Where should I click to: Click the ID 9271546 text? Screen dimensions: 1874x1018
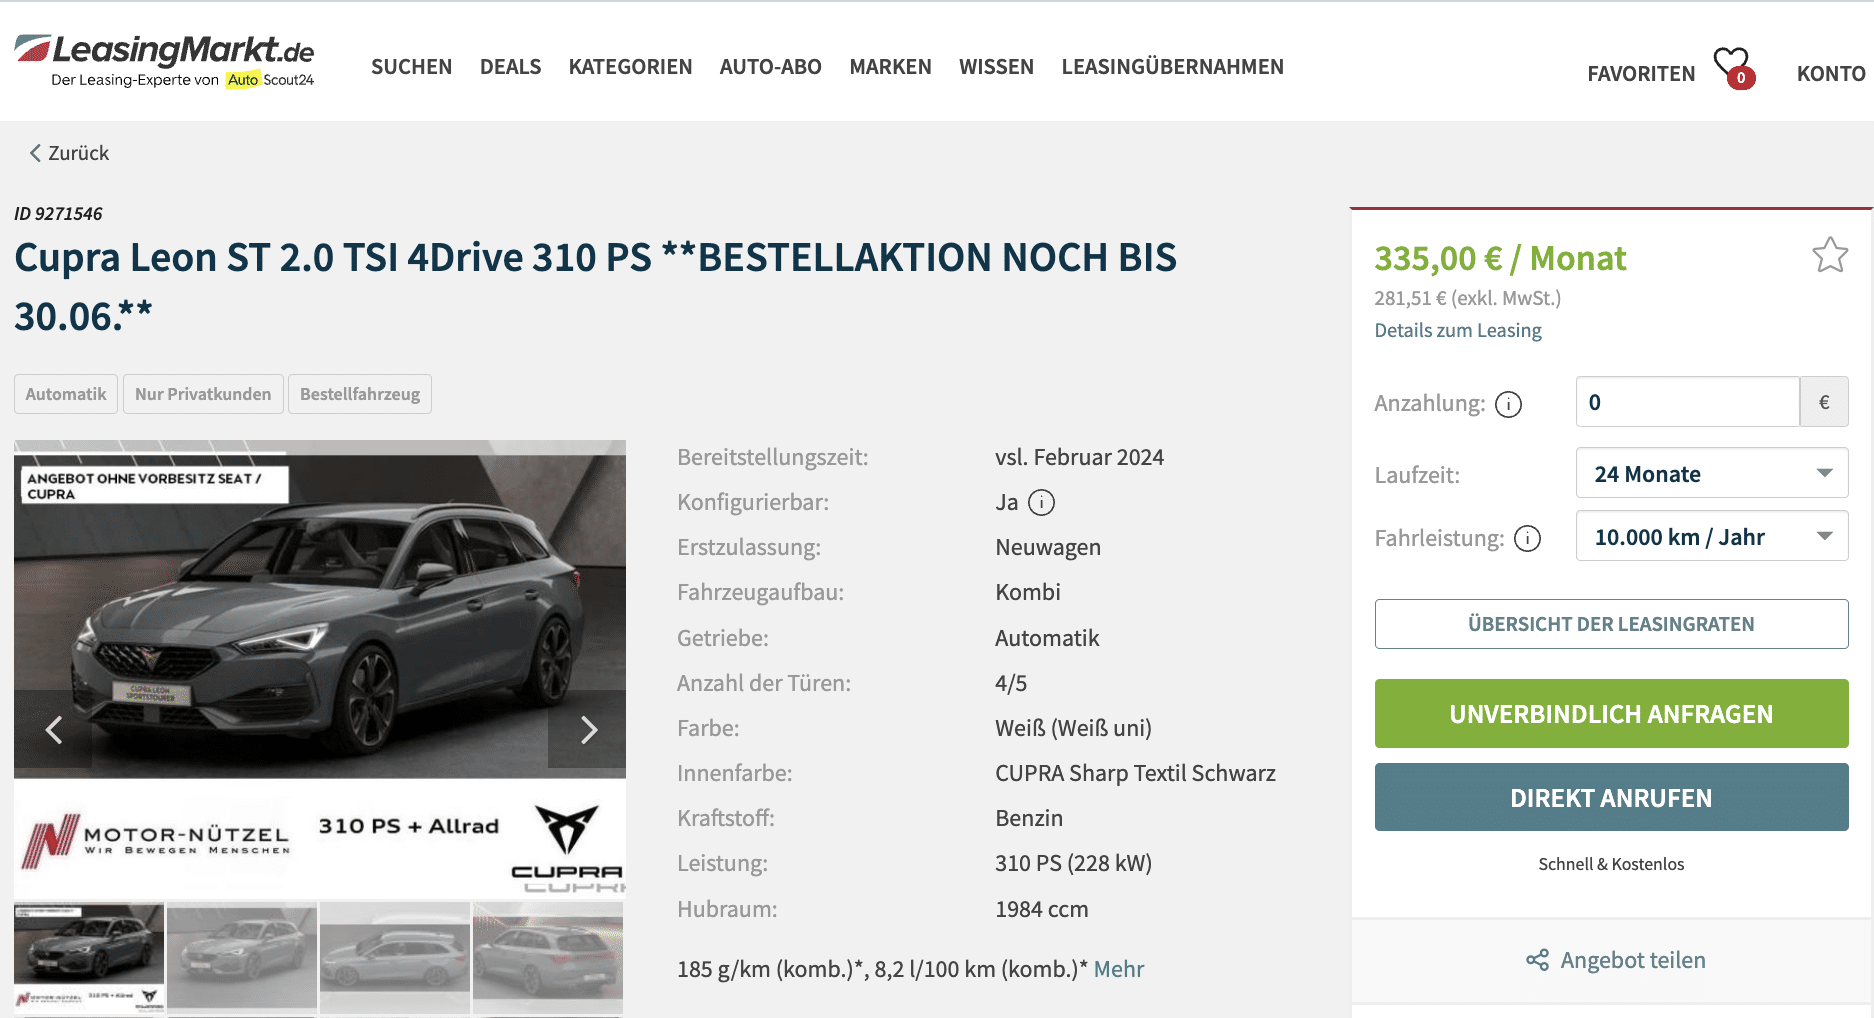58,213
